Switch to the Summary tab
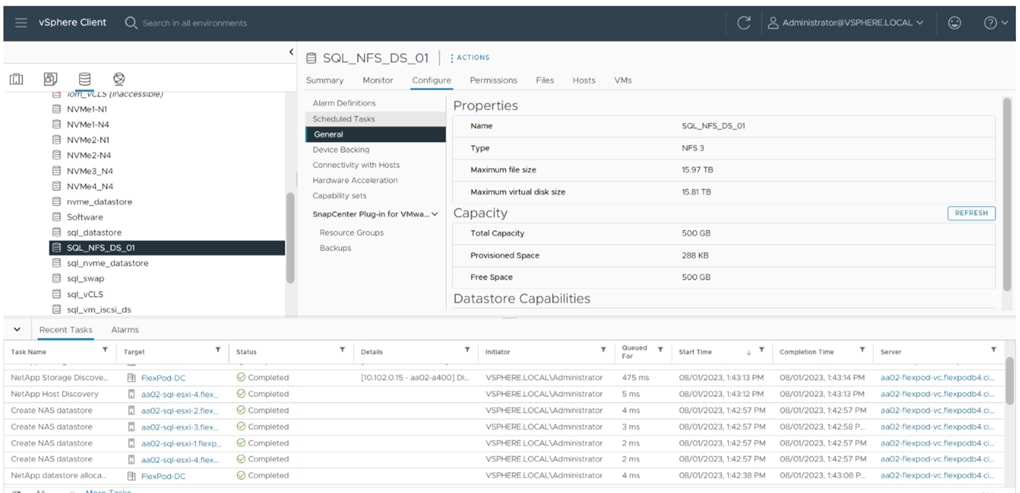 (325, 81)
